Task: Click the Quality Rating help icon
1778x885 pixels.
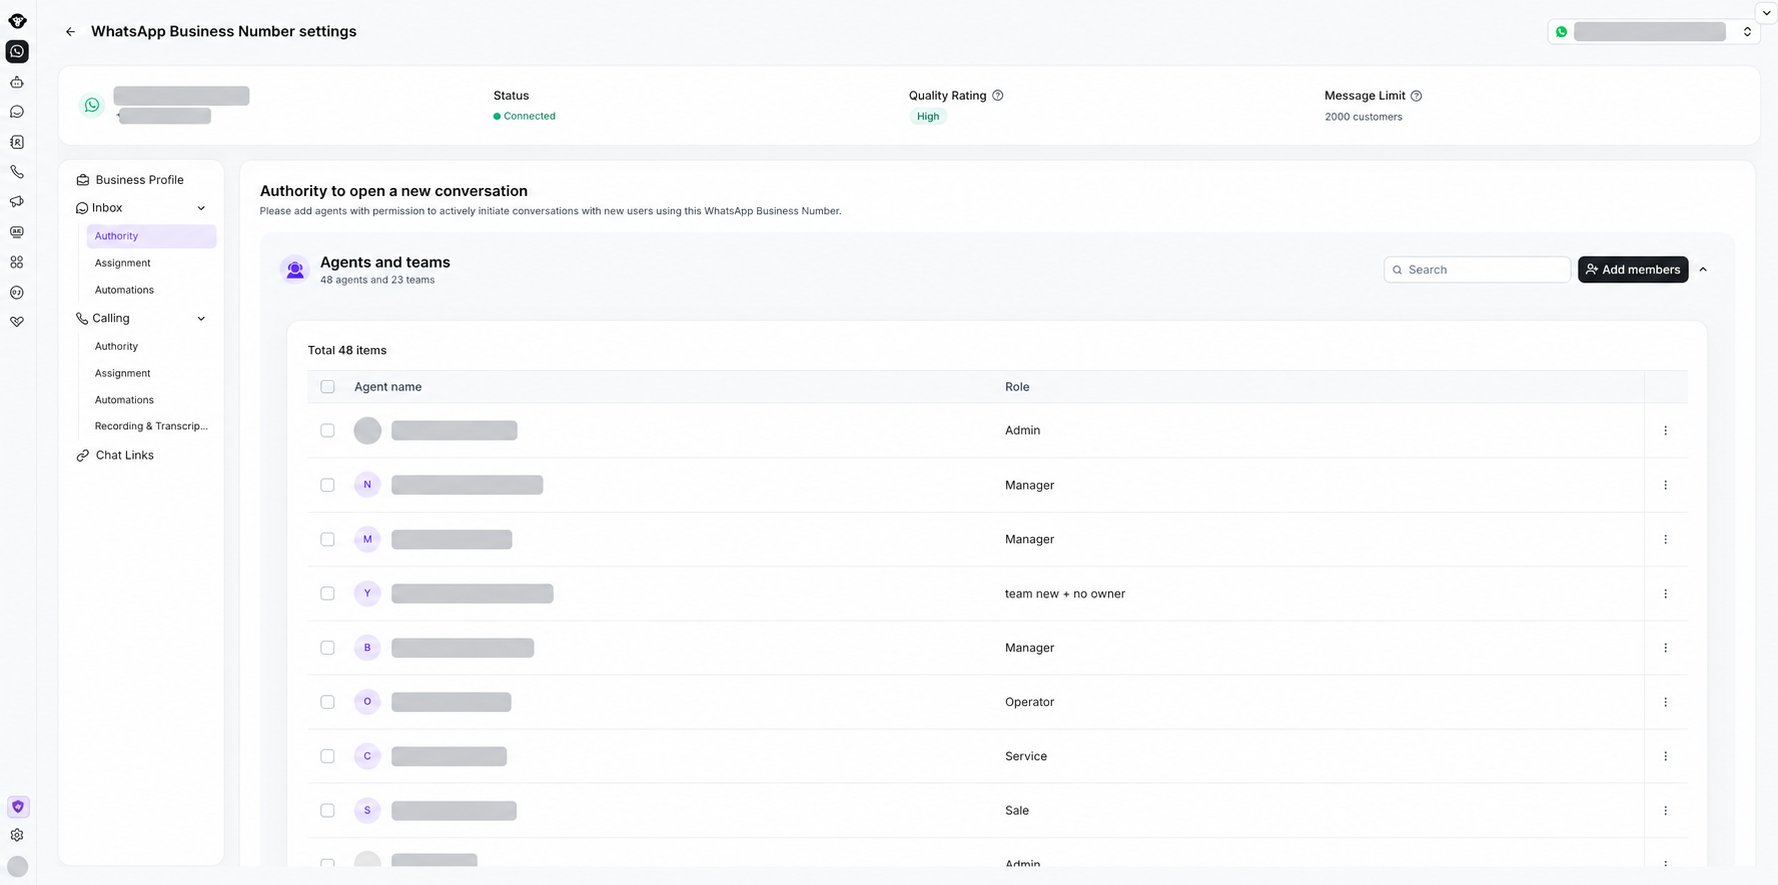Action: pos(997,95)
